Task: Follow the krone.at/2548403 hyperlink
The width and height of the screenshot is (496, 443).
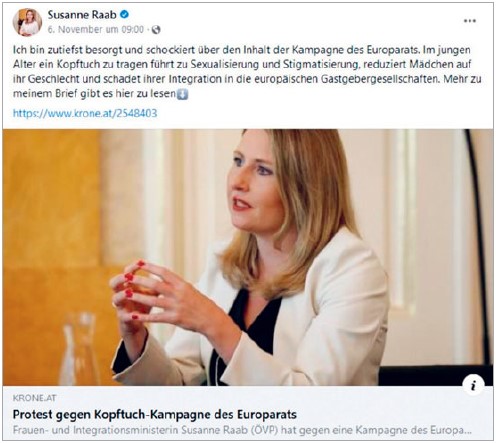Action: 85,113
